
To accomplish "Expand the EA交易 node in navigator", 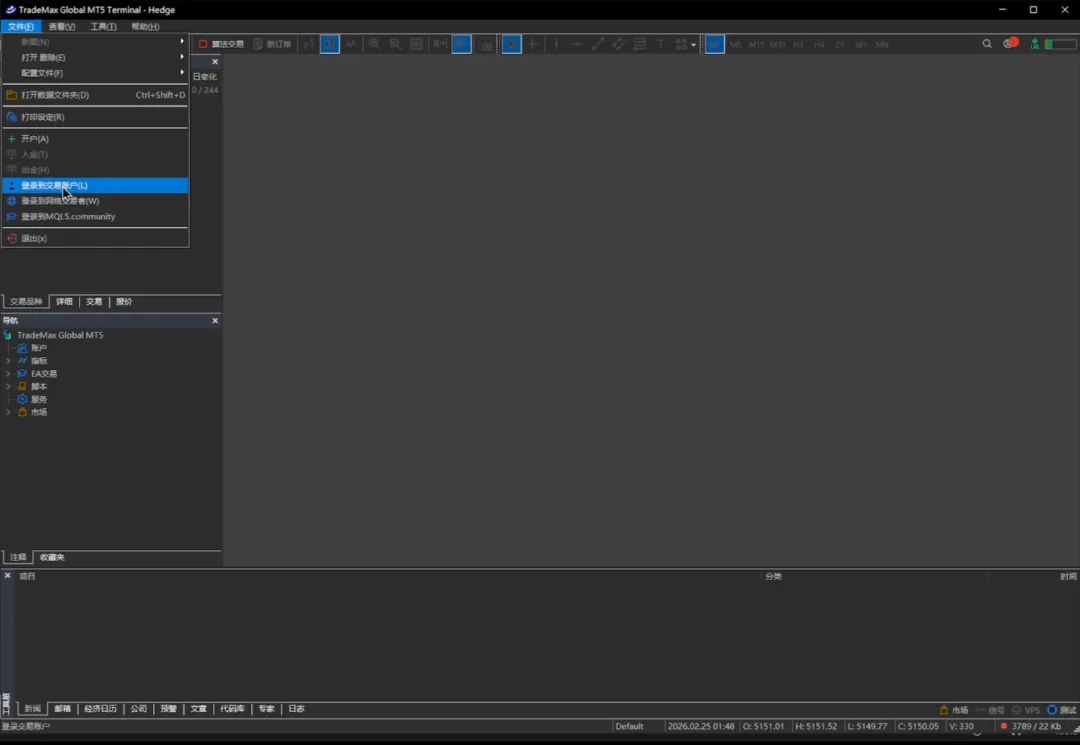I will tap(8, 374).
